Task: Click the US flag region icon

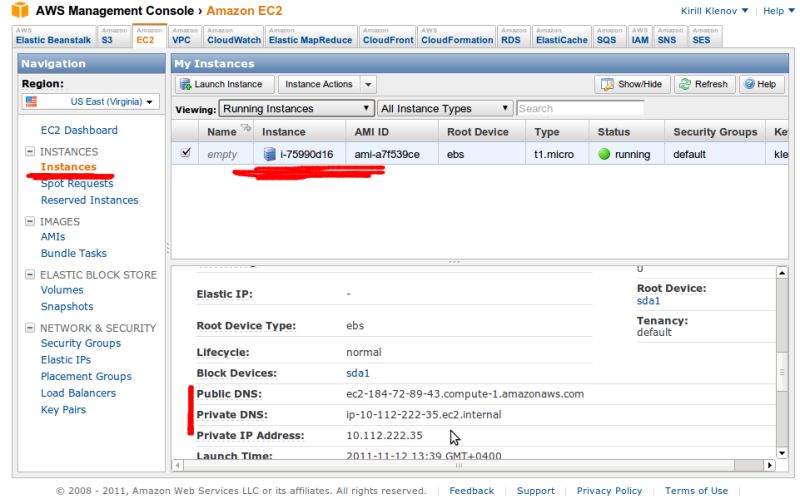Action: point(32,102)
